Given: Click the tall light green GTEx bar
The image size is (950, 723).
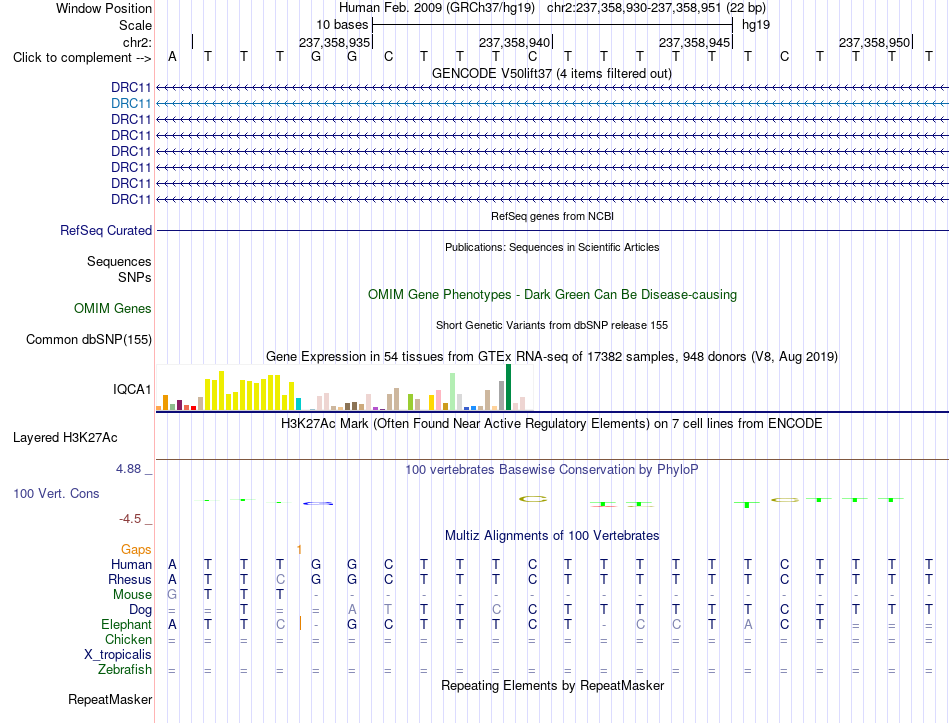Looking at the screenshot, I should [x=453, y=392].
